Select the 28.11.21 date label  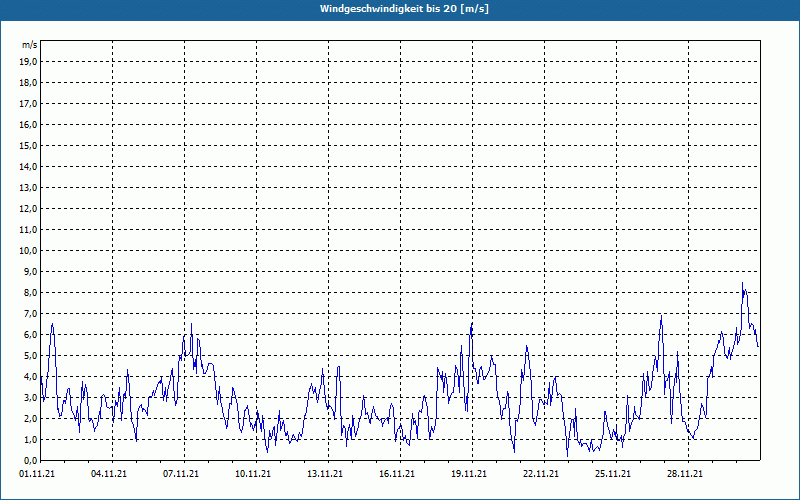tap(684, 474)
